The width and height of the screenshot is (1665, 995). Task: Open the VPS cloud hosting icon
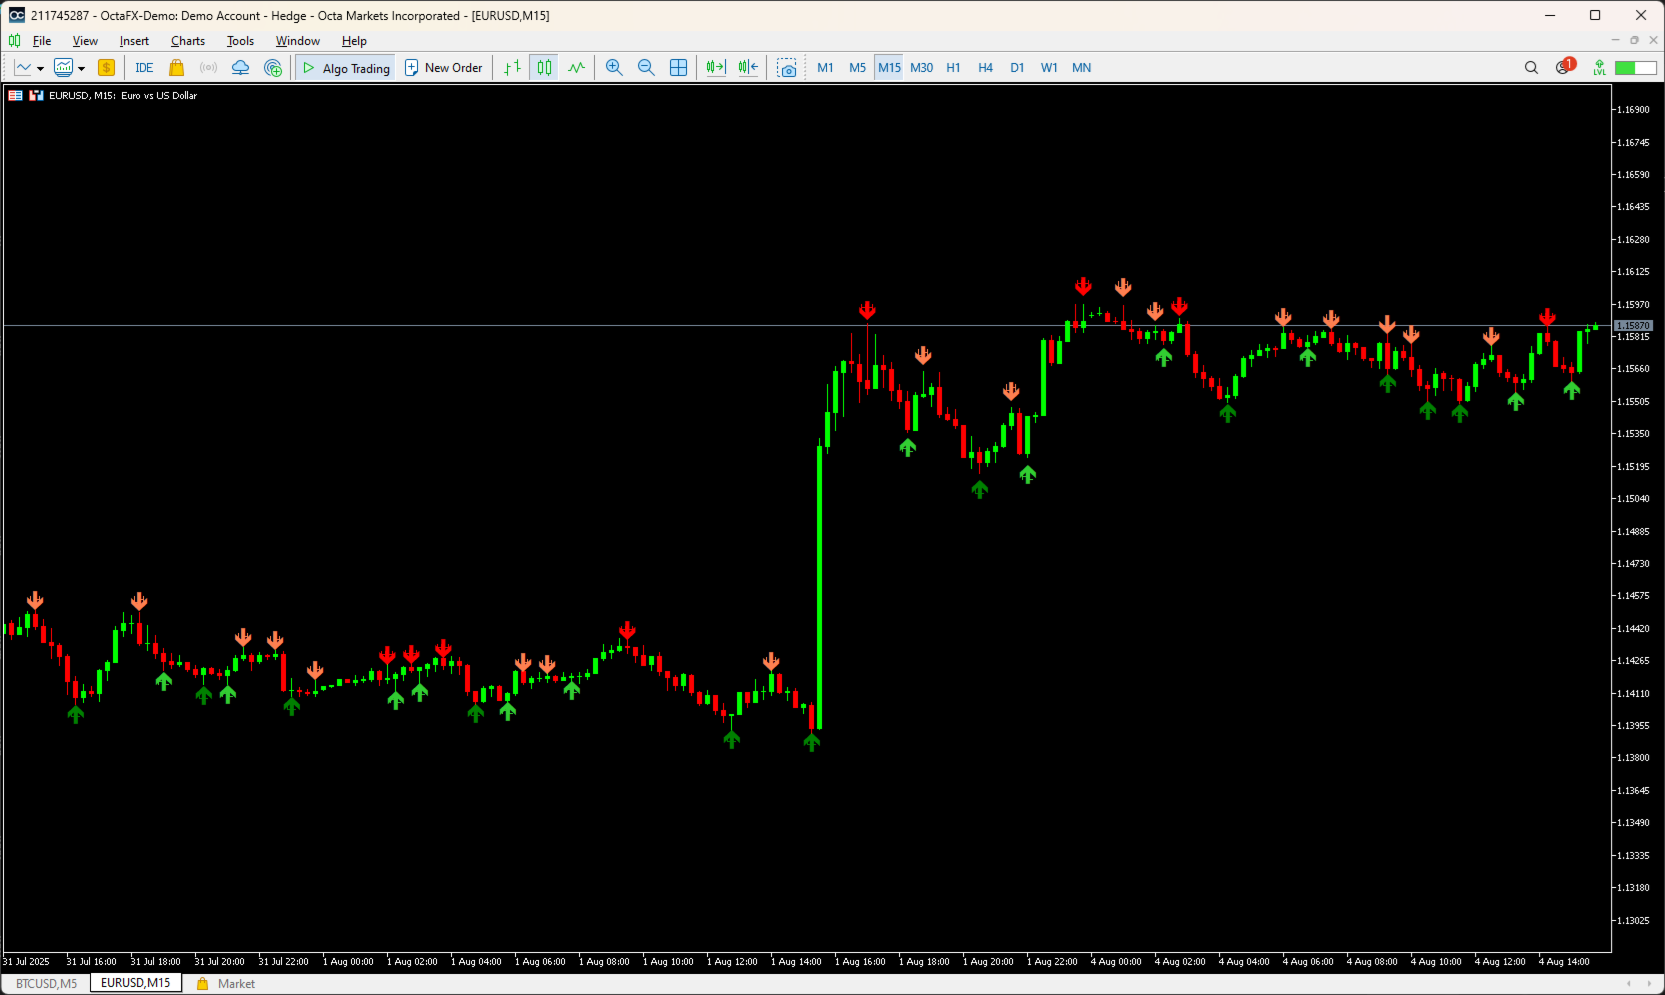click(x=240, y=68)
